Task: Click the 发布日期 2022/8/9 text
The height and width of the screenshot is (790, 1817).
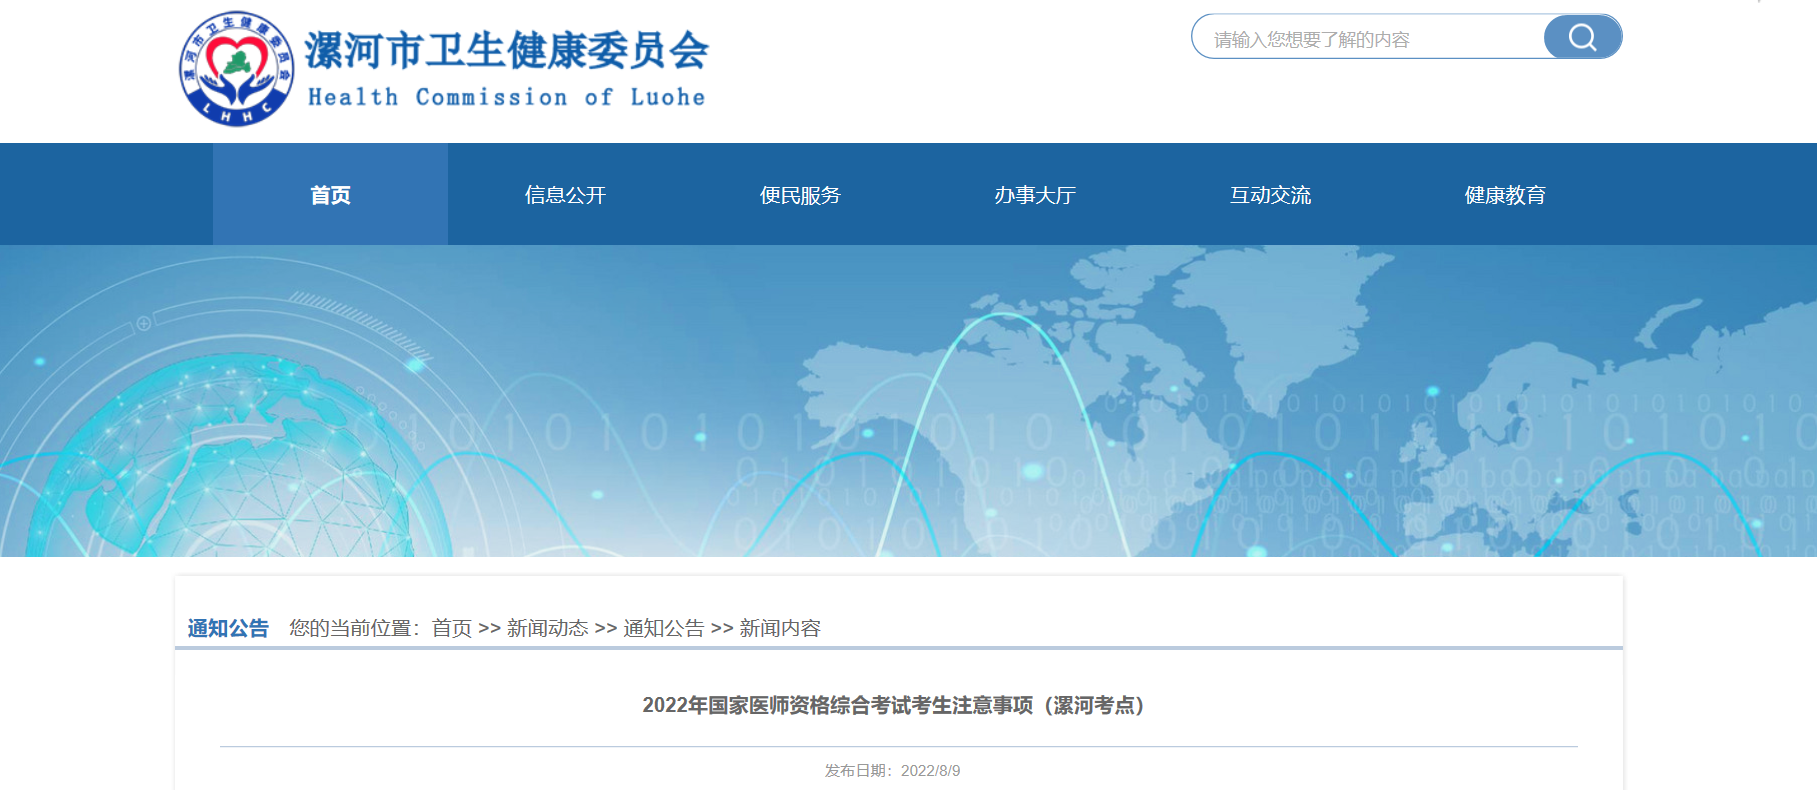Action: [x=892, y=770]
